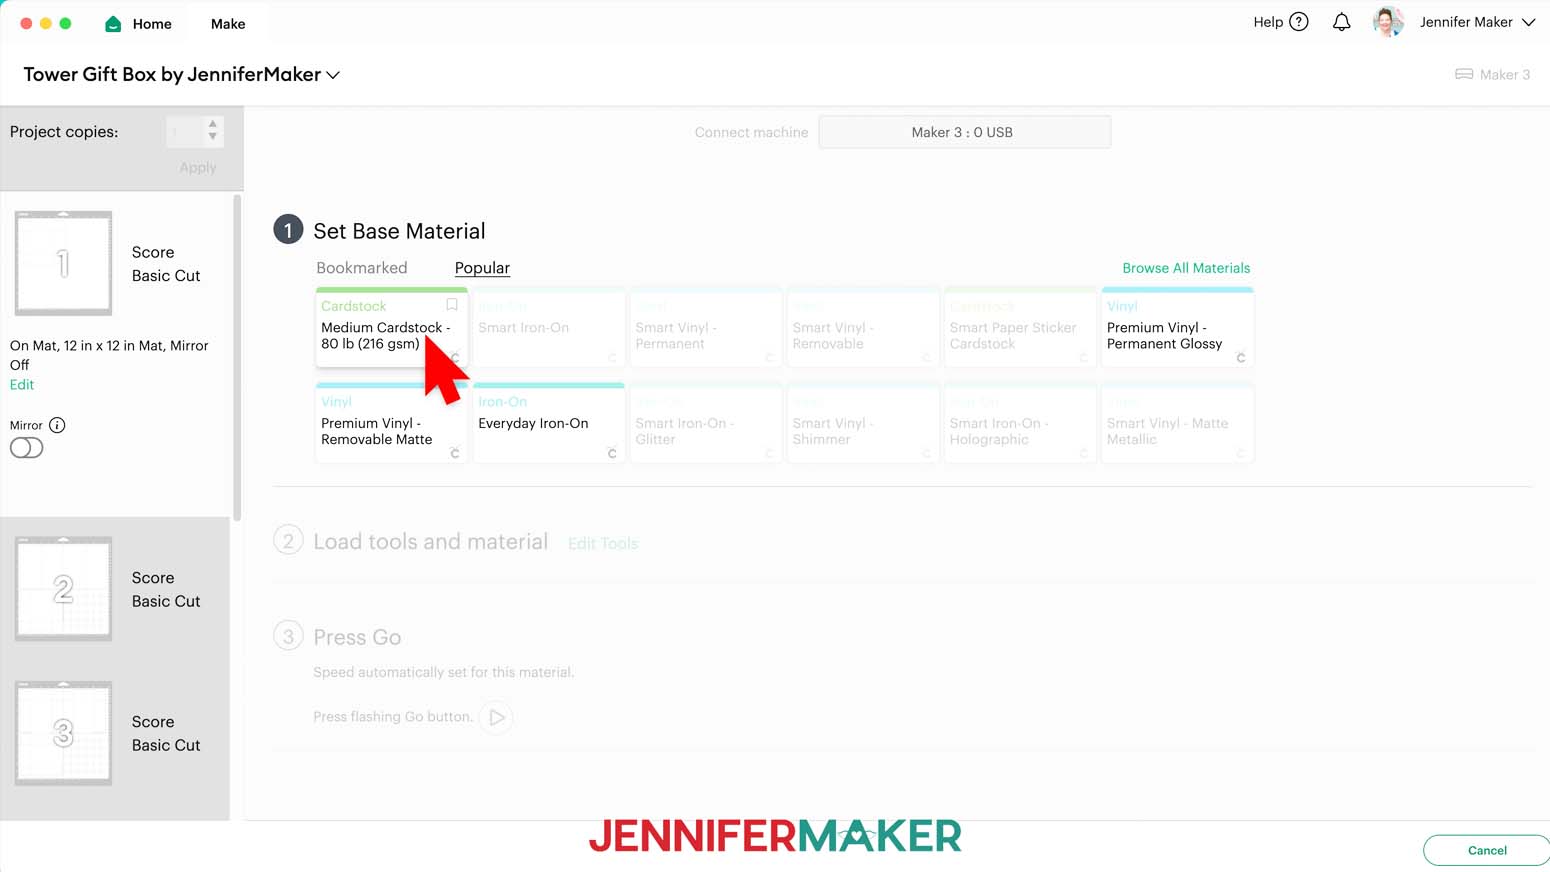Choose the Smart Iron-On material card
1550x872 pixels.
pyautogui.click(x=549, y=327)
